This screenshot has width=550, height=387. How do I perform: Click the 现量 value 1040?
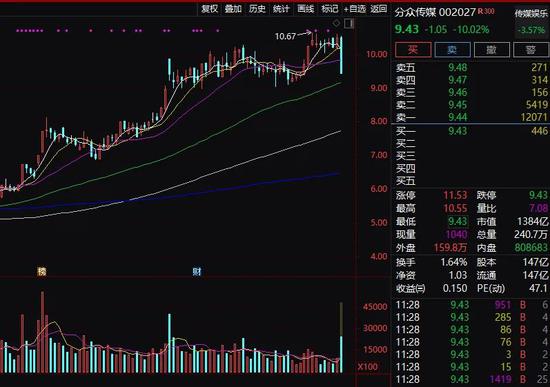(x=457, y=234)
